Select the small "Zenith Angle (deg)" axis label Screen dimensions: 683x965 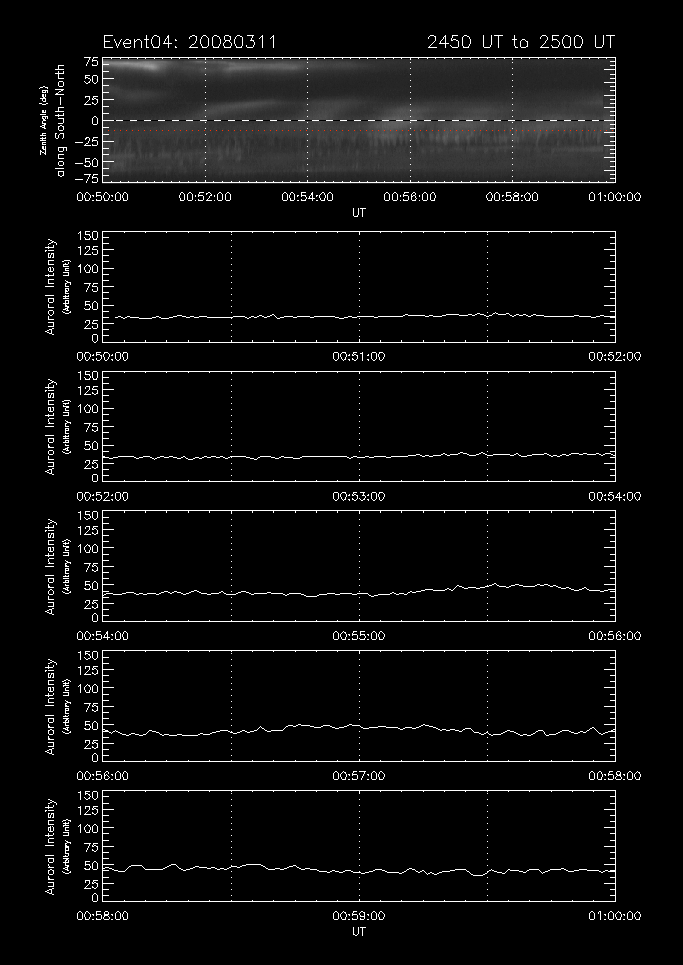43,121
